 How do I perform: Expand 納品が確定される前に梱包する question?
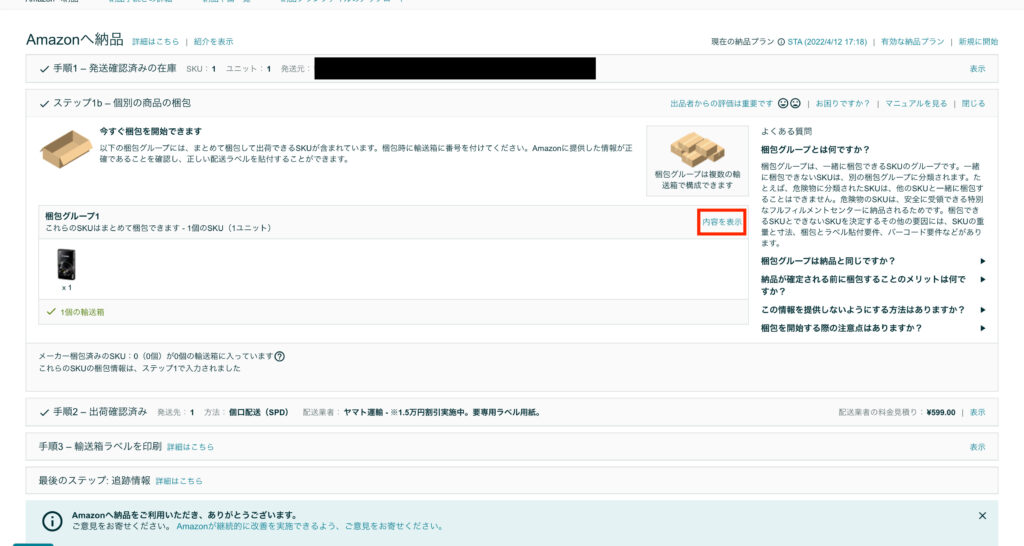(x=873, y=285)
